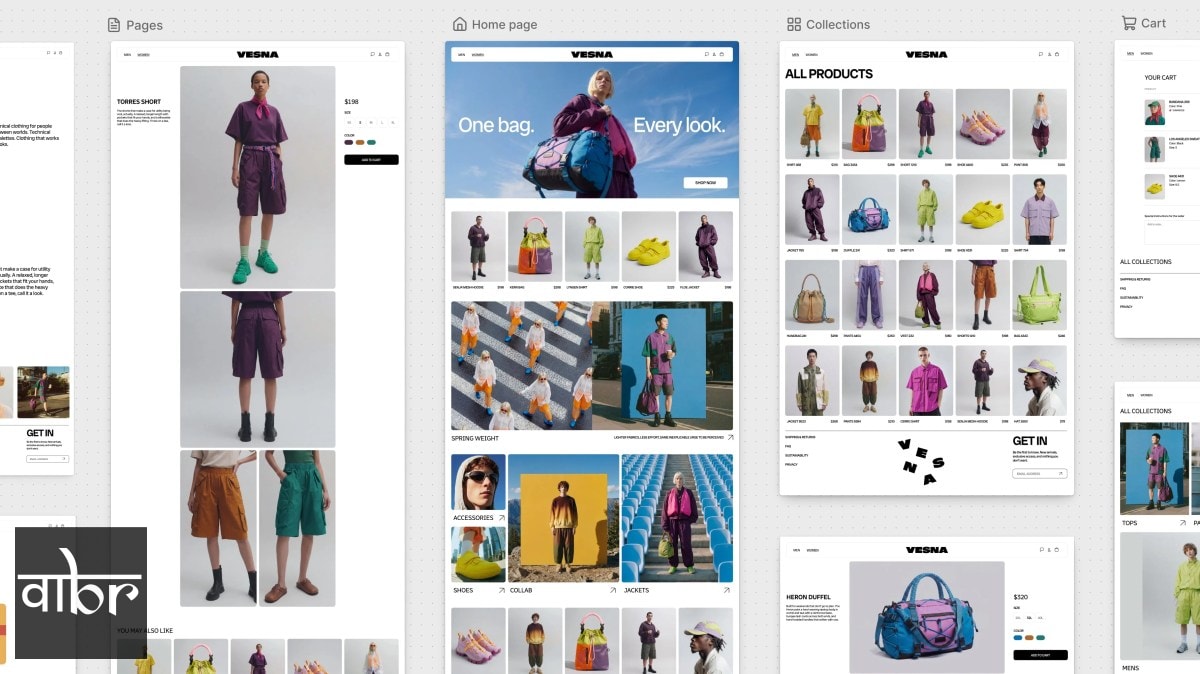
Task: Click the arrow icon next to Accessories
Action: [x=501, y=518]
